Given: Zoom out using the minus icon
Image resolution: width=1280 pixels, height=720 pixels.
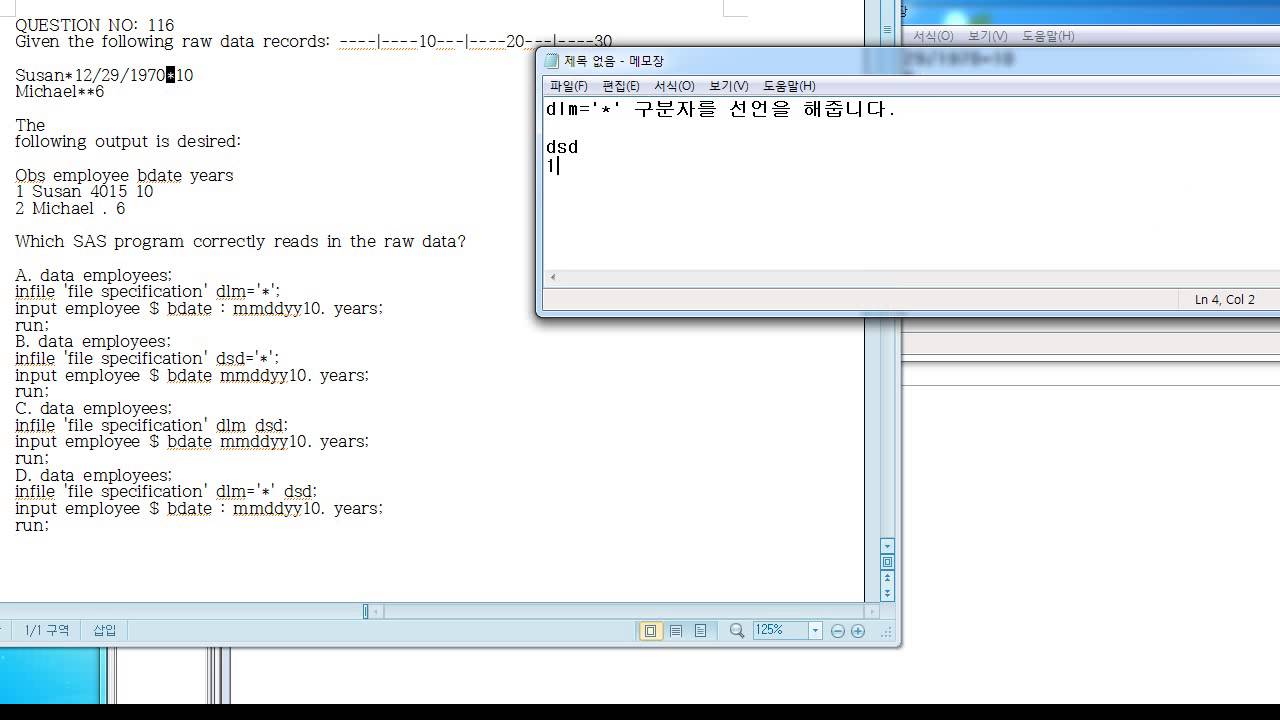Looking at the screenshot, I should click(x=838, y=631).
